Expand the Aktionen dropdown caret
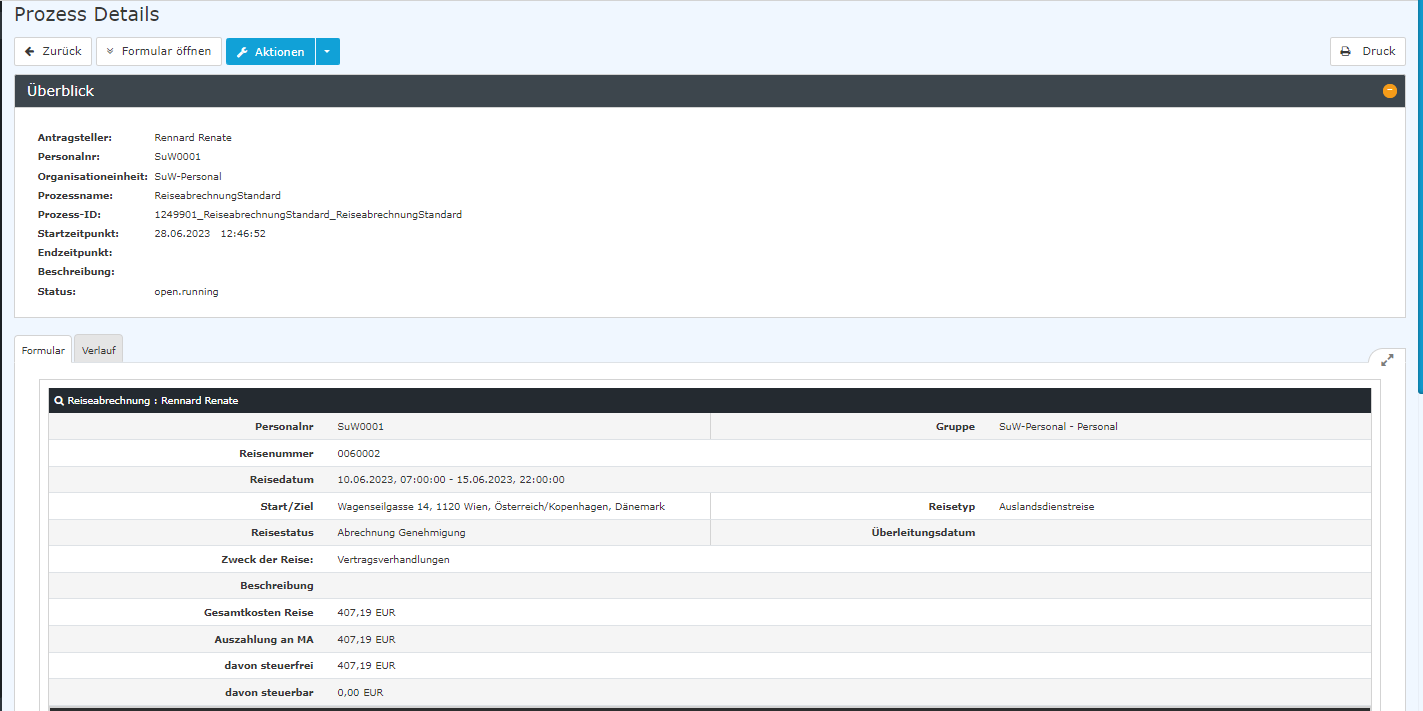The height and width of the screenshot is (711, 1423). 327,52
